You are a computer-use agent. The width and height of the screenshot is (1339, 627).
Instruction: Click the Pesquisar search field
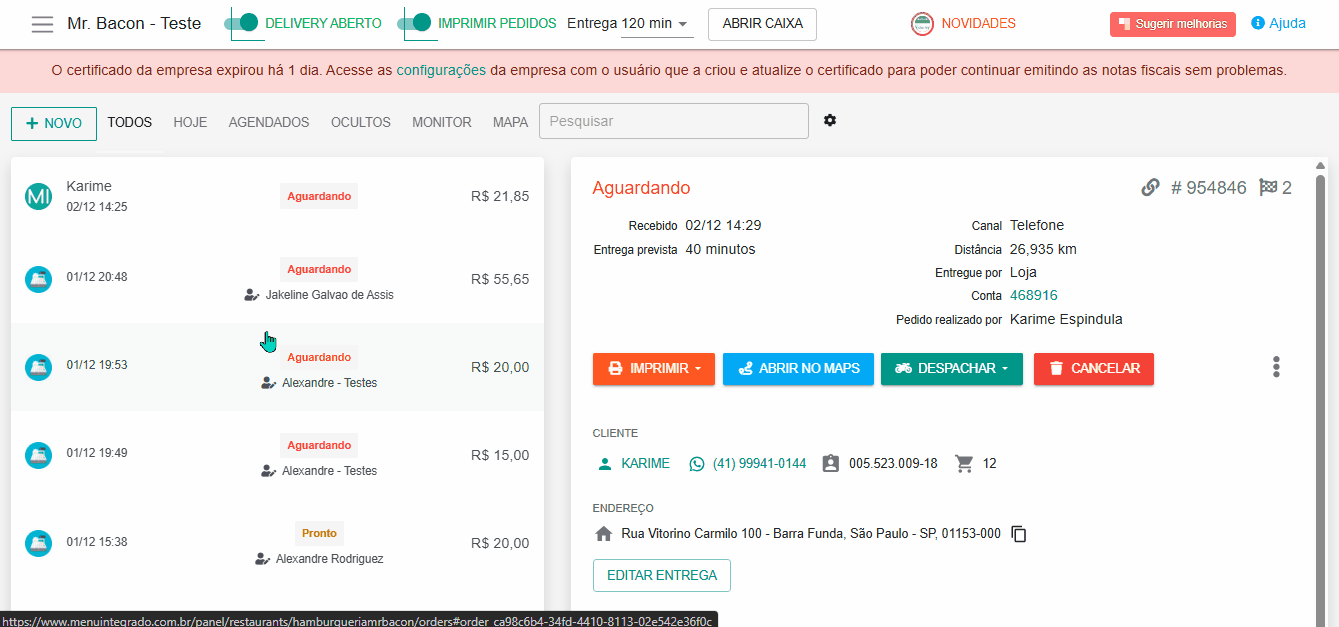click(x=673, y=121)
